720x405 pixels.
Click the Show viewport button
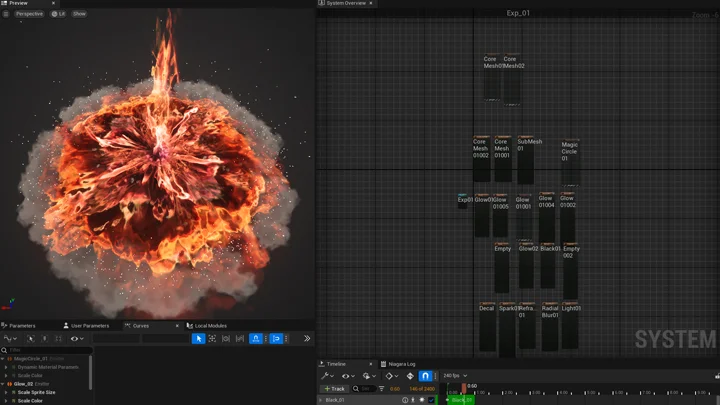[79, 14]
